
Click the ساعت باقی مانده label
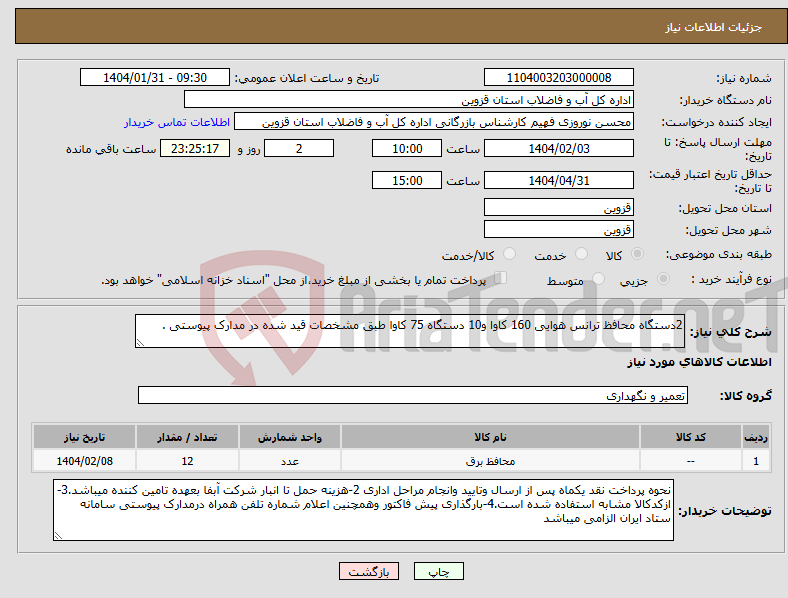tap(111, 149)
